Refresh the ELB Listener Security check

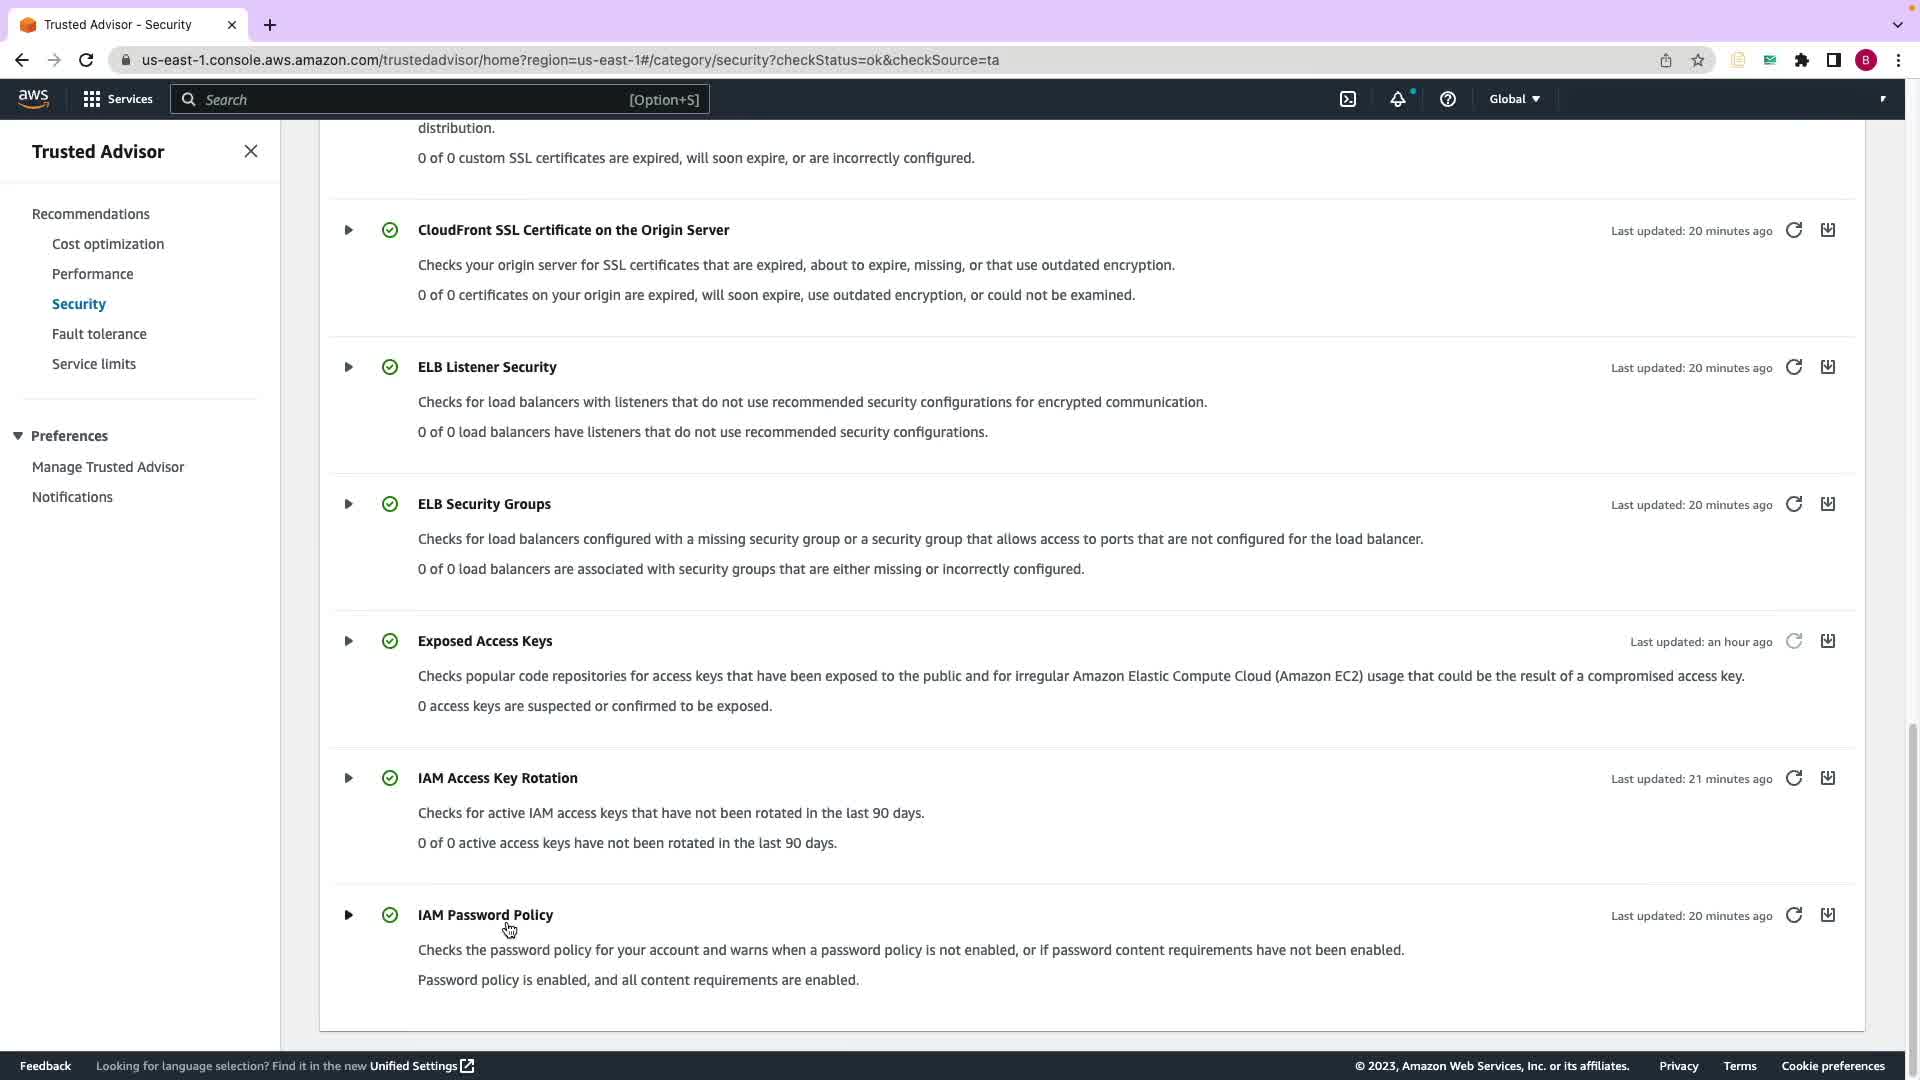coord(1794,368)
